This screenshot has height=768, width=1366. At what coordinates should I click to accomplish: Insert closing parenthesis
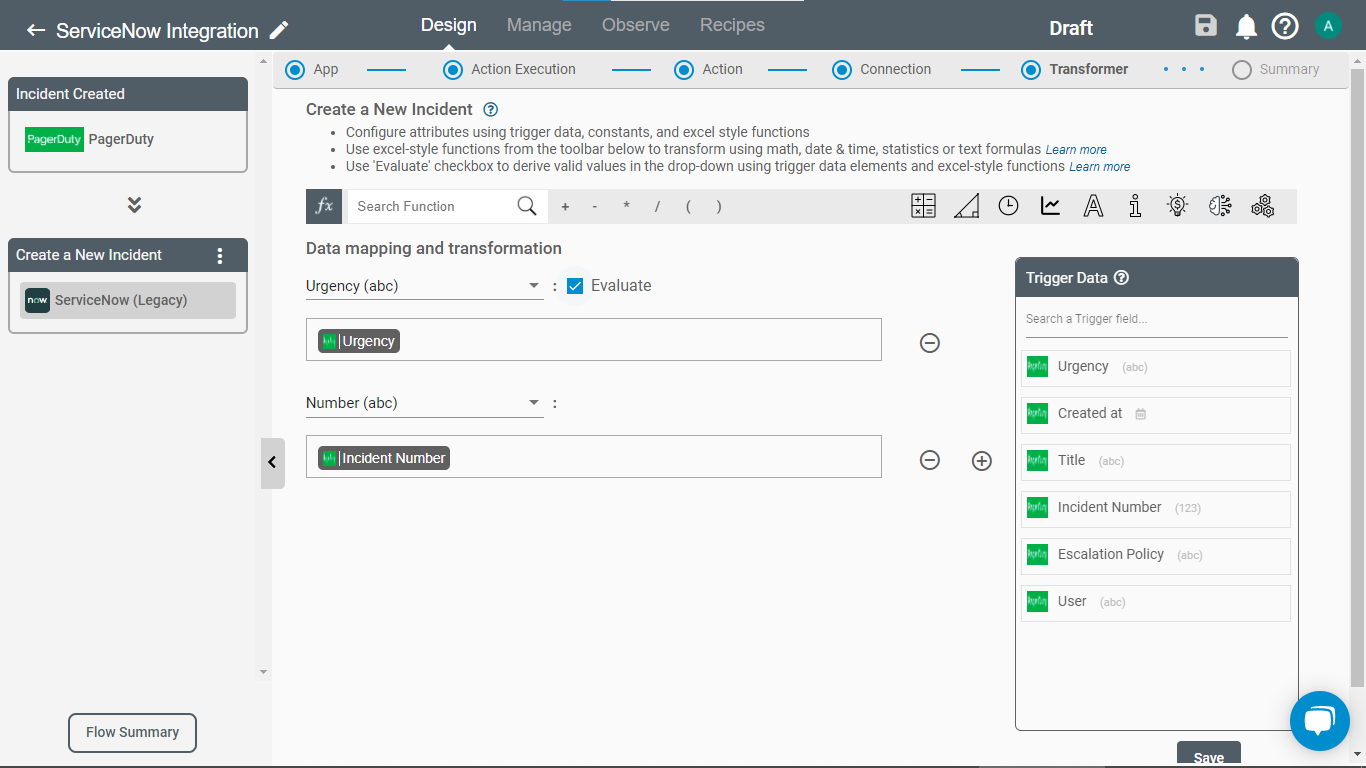719,207
